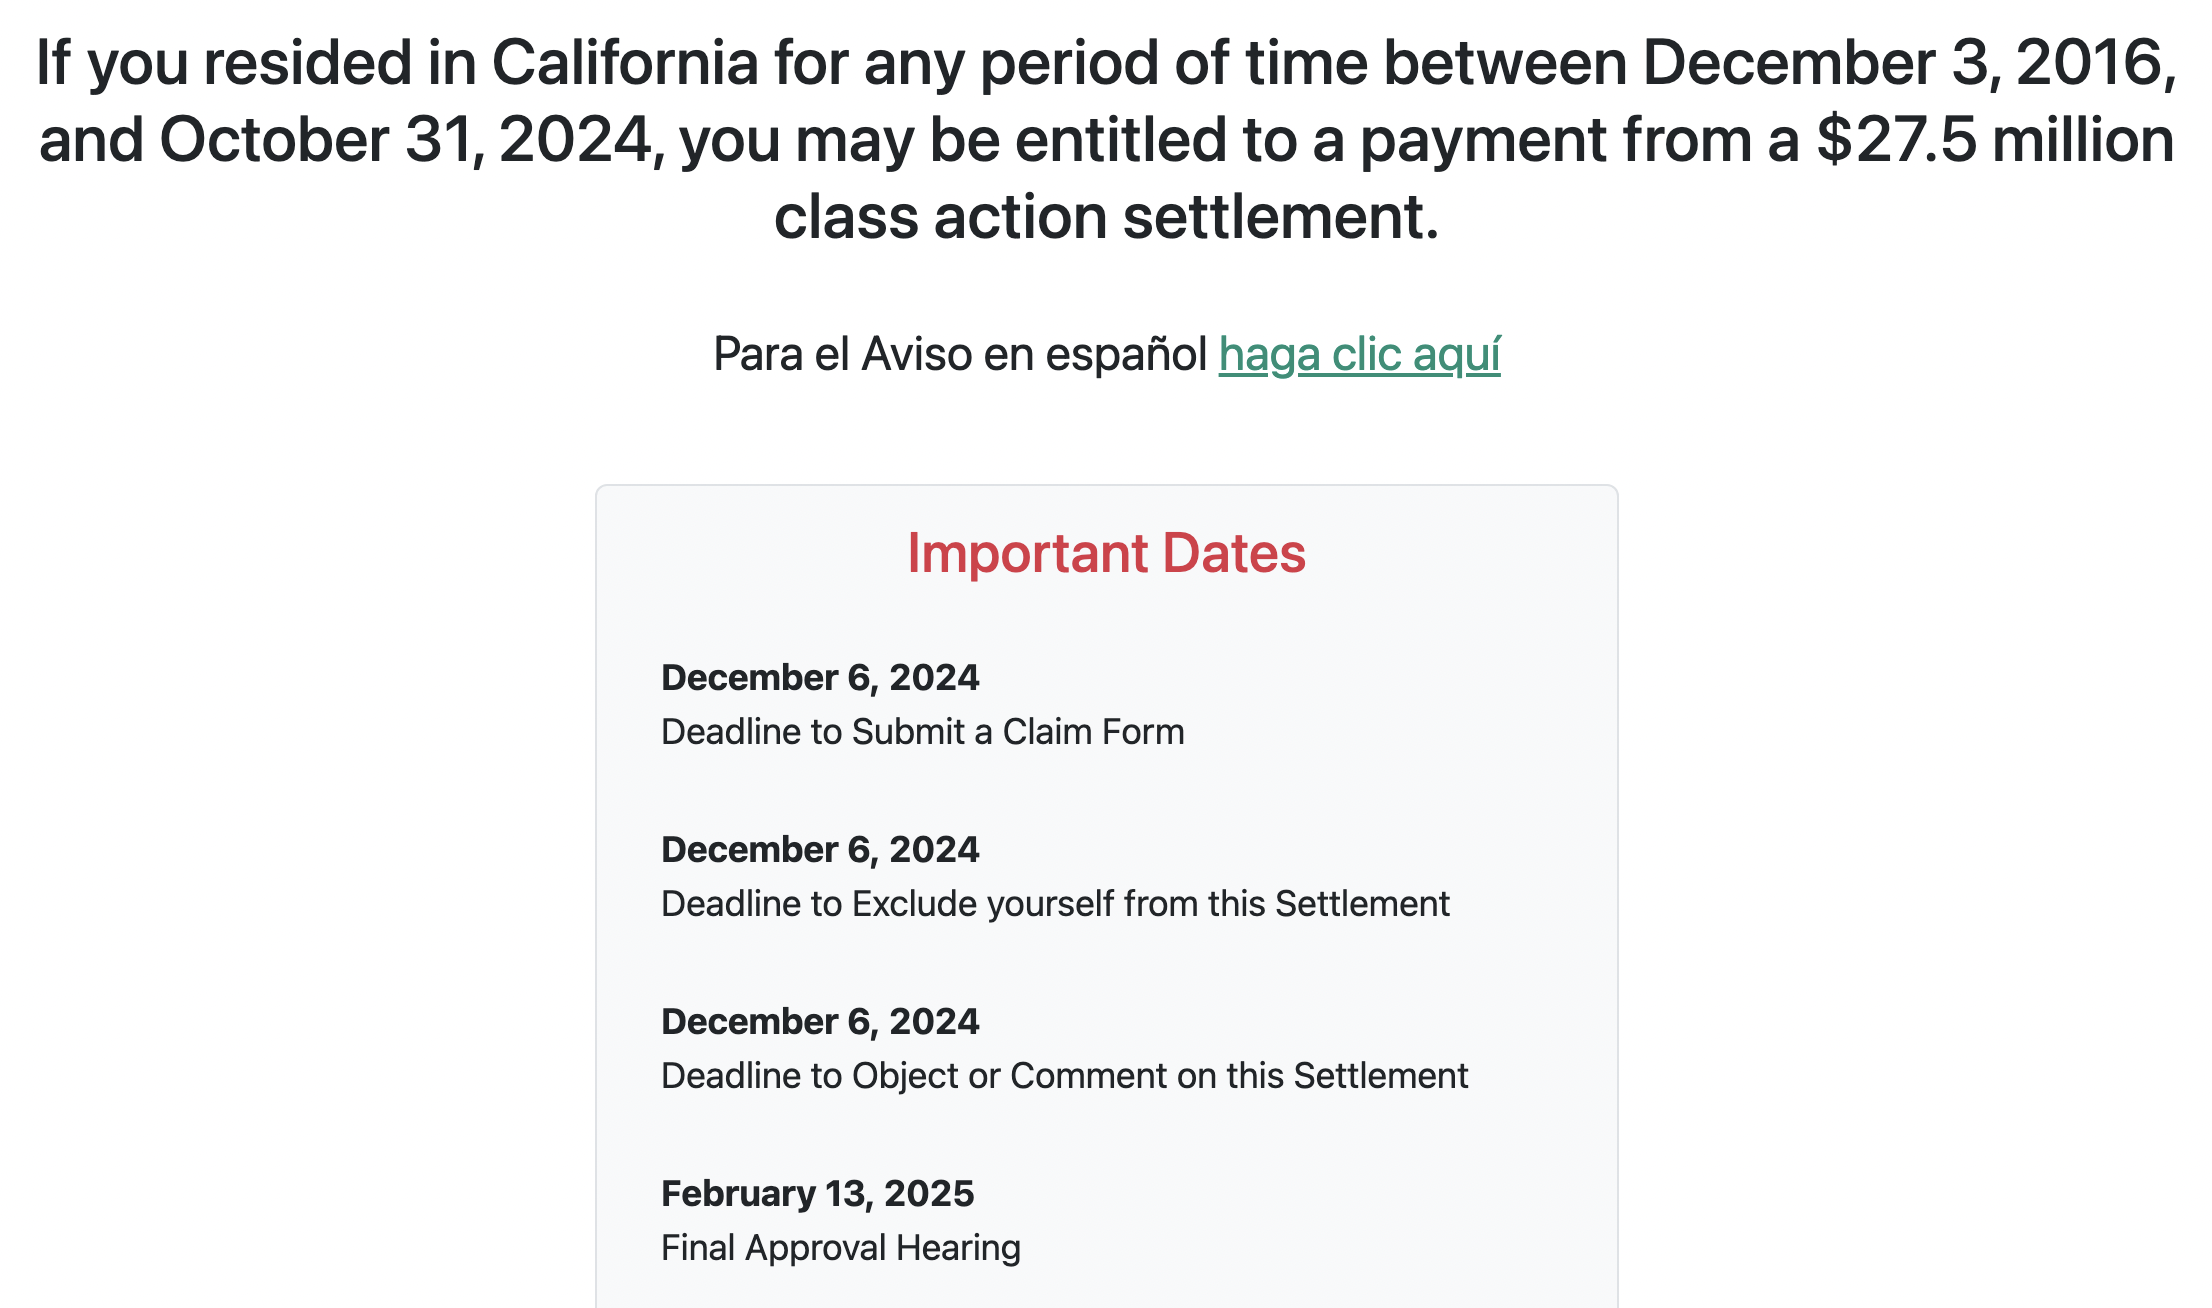This screenshot has width=2212, height=1308.
Task: Click the "Final Approval Hearing" label
Action: [841, 1248]
